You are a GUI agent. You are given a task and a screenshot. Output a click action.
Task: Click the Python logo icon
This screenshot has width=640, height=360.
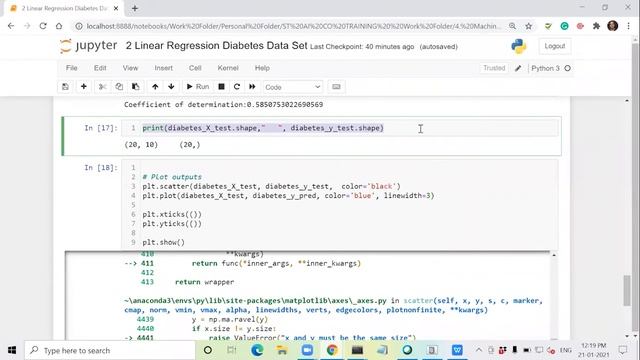point(519,46)
